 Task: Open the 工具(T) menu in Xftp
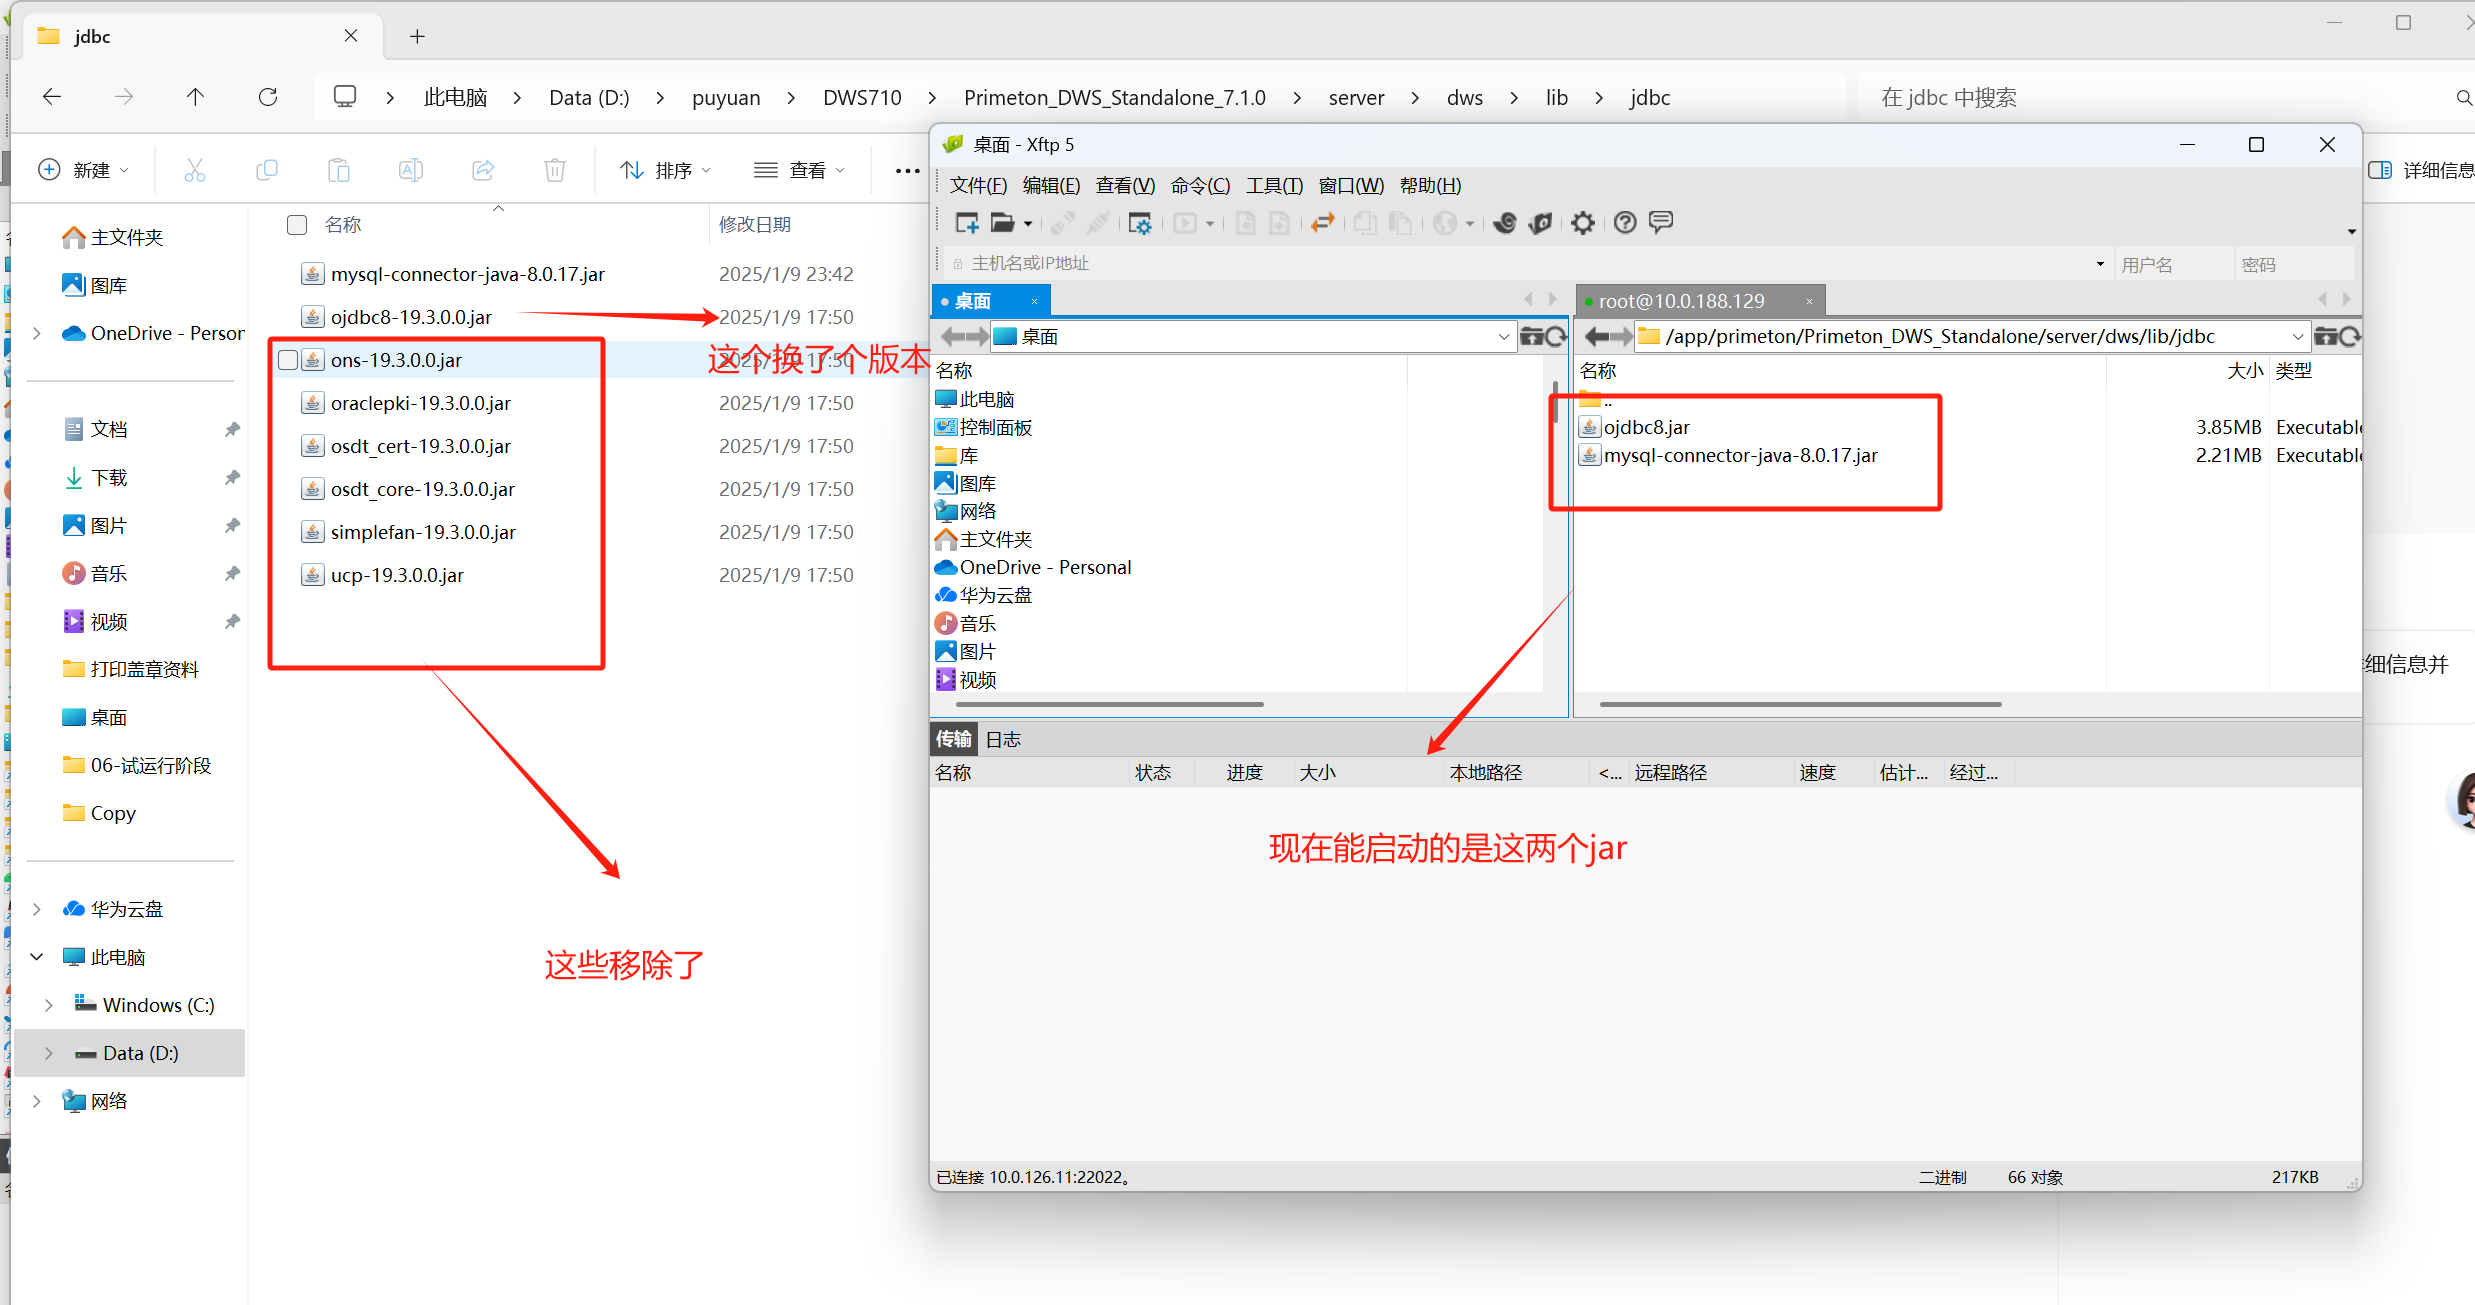coord(1273,186)
